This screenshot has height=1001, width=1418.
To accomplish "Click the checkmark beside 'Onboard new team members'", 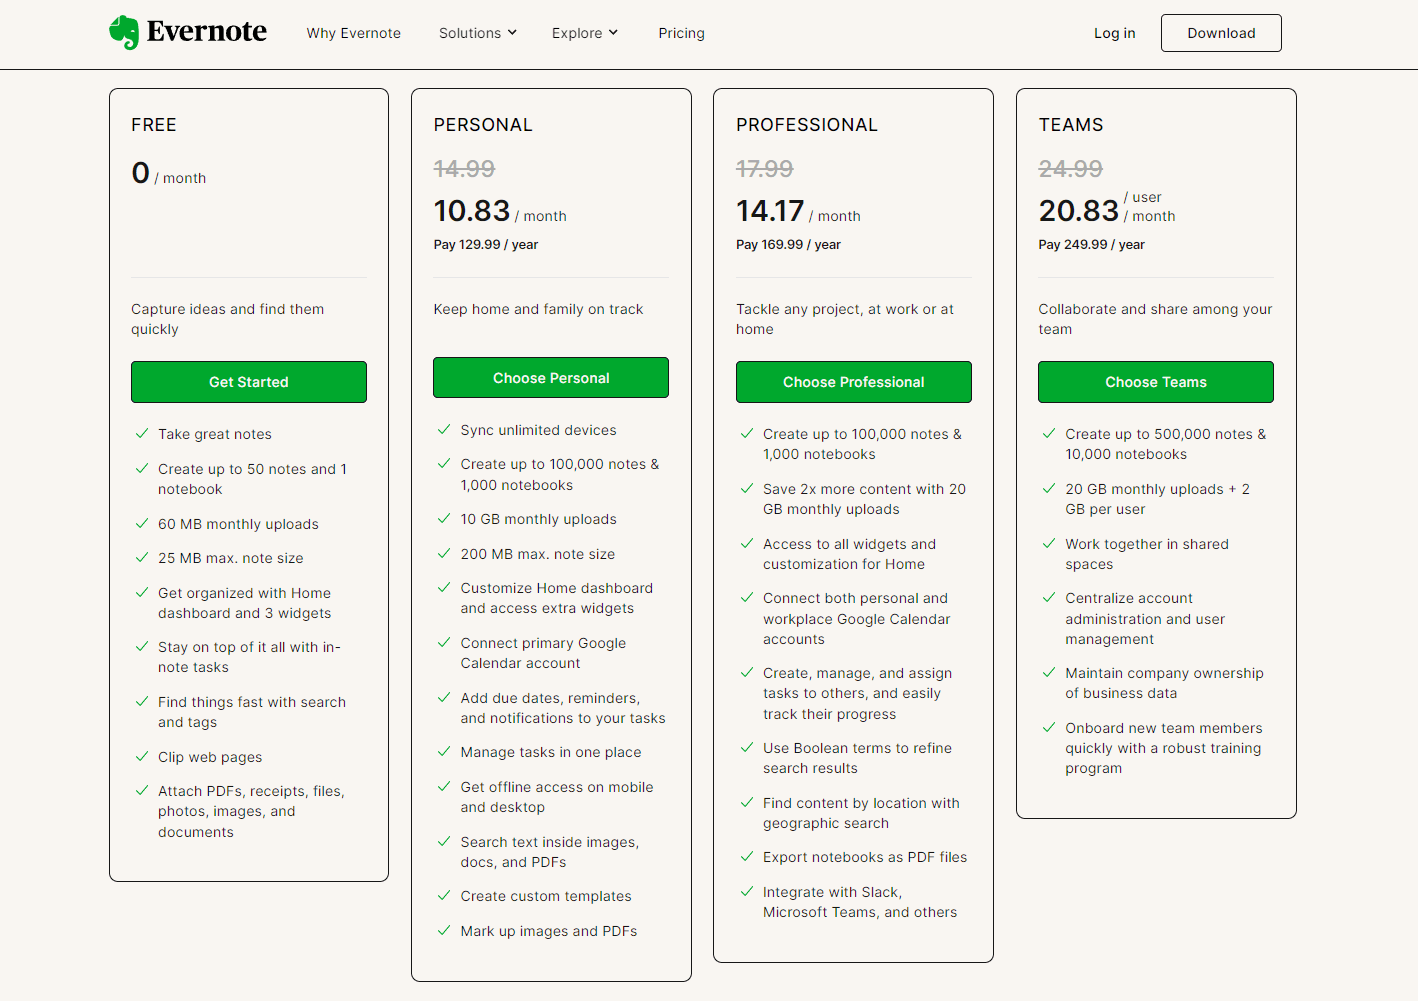I will [x=1049, y=727].
